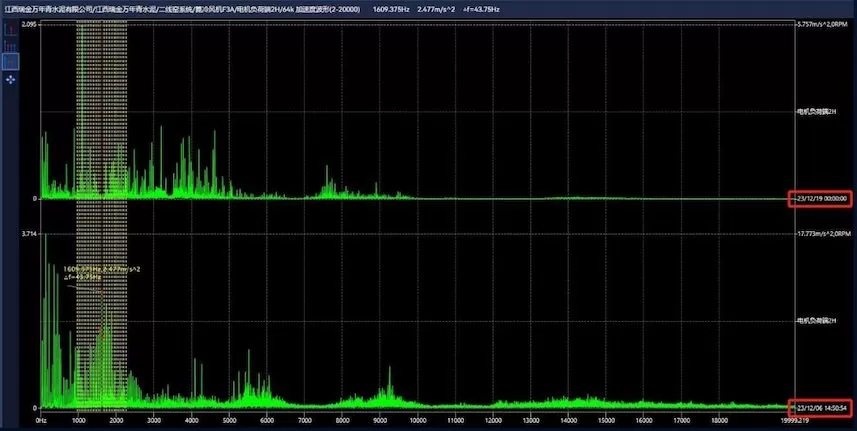Click the lower chart's 电机负荷端2H channel label
The image size is (857, 431).
tap(815, 322)
